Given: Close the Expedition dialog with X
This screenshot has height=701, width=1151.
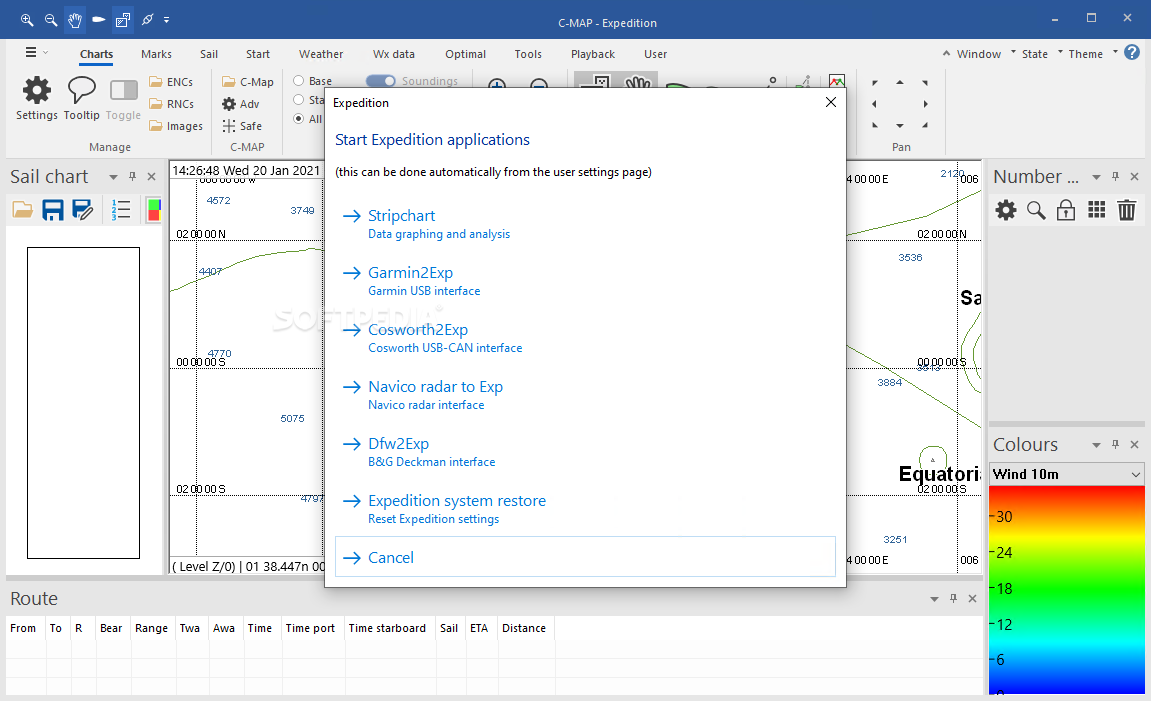Looking at the screenshot, I should (830, 102).
